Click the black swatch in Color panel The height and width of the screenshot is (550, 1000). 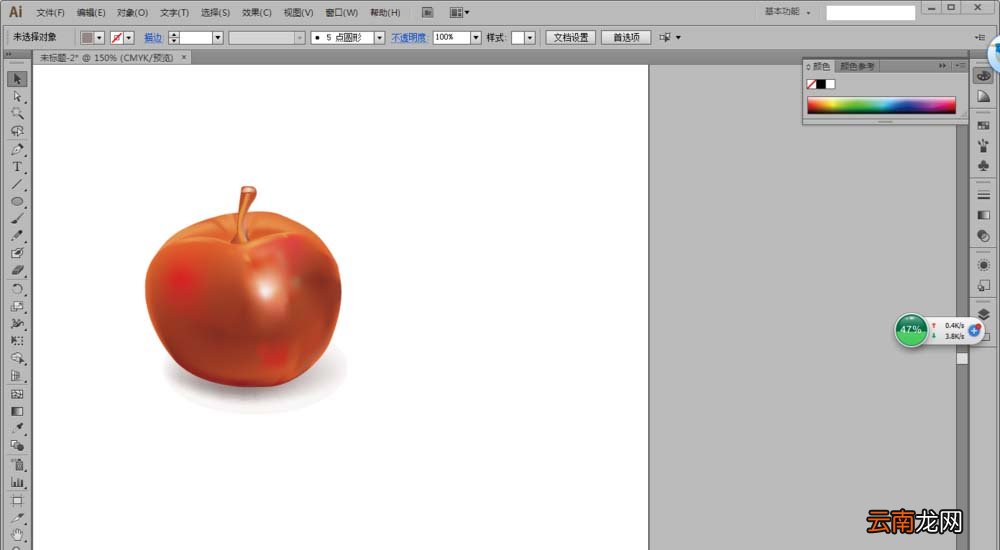[x=821, y=84]
